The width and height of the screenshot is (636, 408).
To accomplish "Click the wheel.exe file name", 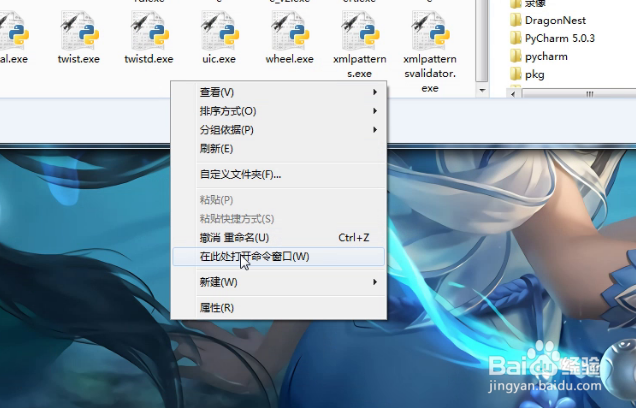I will pyautogui.click(x=290, y=59).
